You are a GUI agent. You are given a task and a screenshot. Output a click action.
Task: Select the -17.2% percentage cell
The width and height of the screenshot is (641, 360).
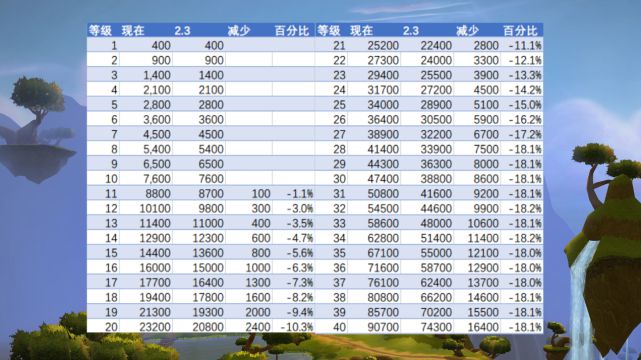[x=525, y=134]
